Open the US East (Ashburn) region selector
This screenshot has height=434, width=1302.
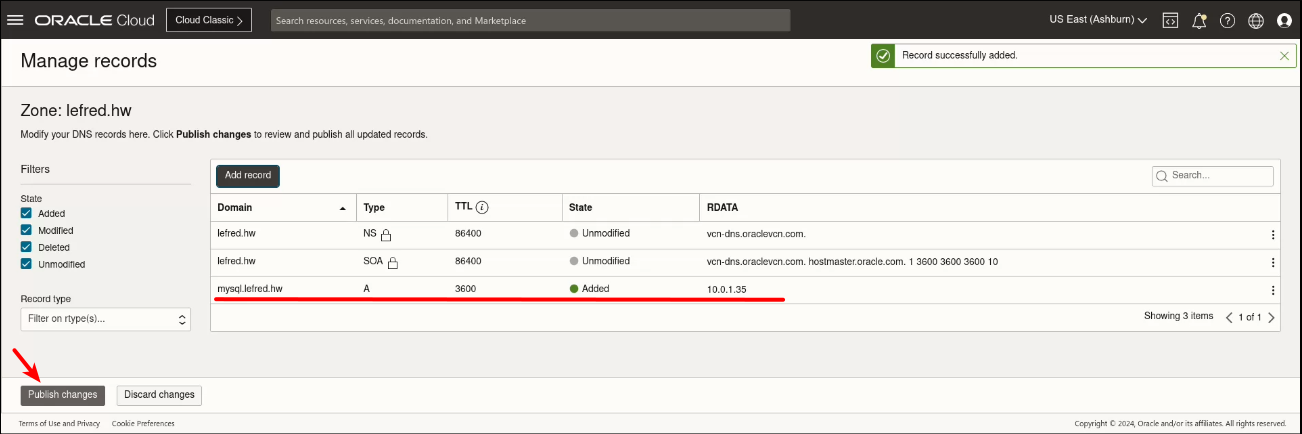coord(1097,20)
